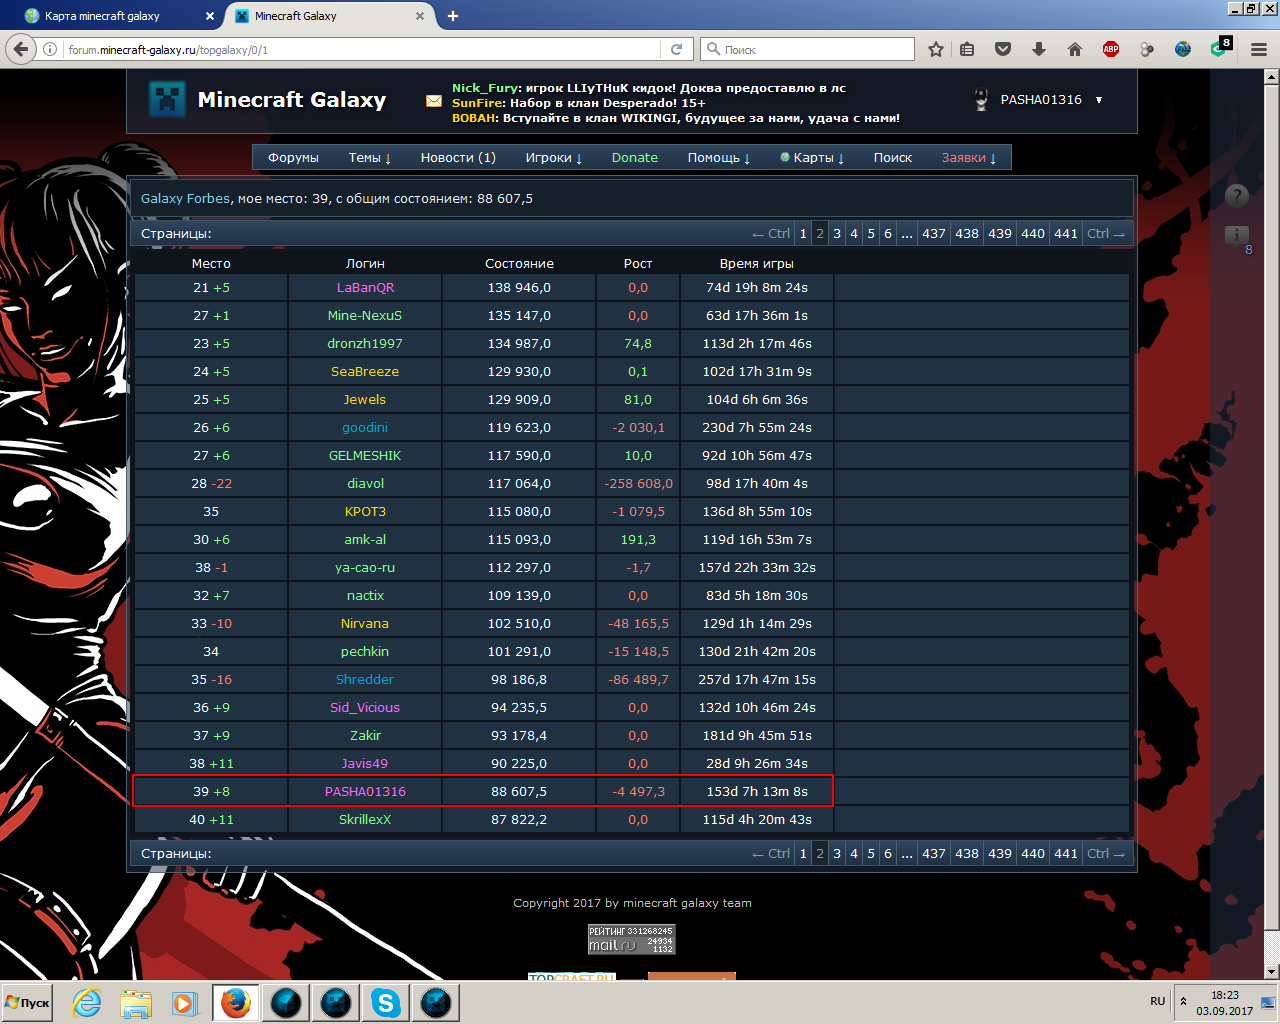1280x1024 pixels.
Task: Open the bookmarks list icon
Action: pyautogui.click(x=967, y=49)
